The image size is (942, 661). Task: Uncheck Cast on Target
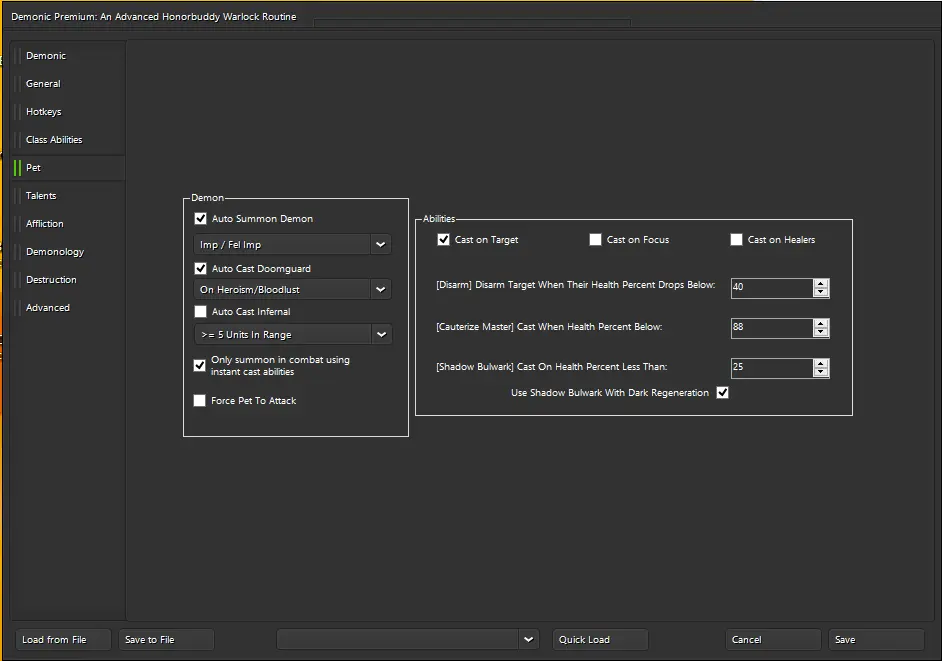coord(443,240)
